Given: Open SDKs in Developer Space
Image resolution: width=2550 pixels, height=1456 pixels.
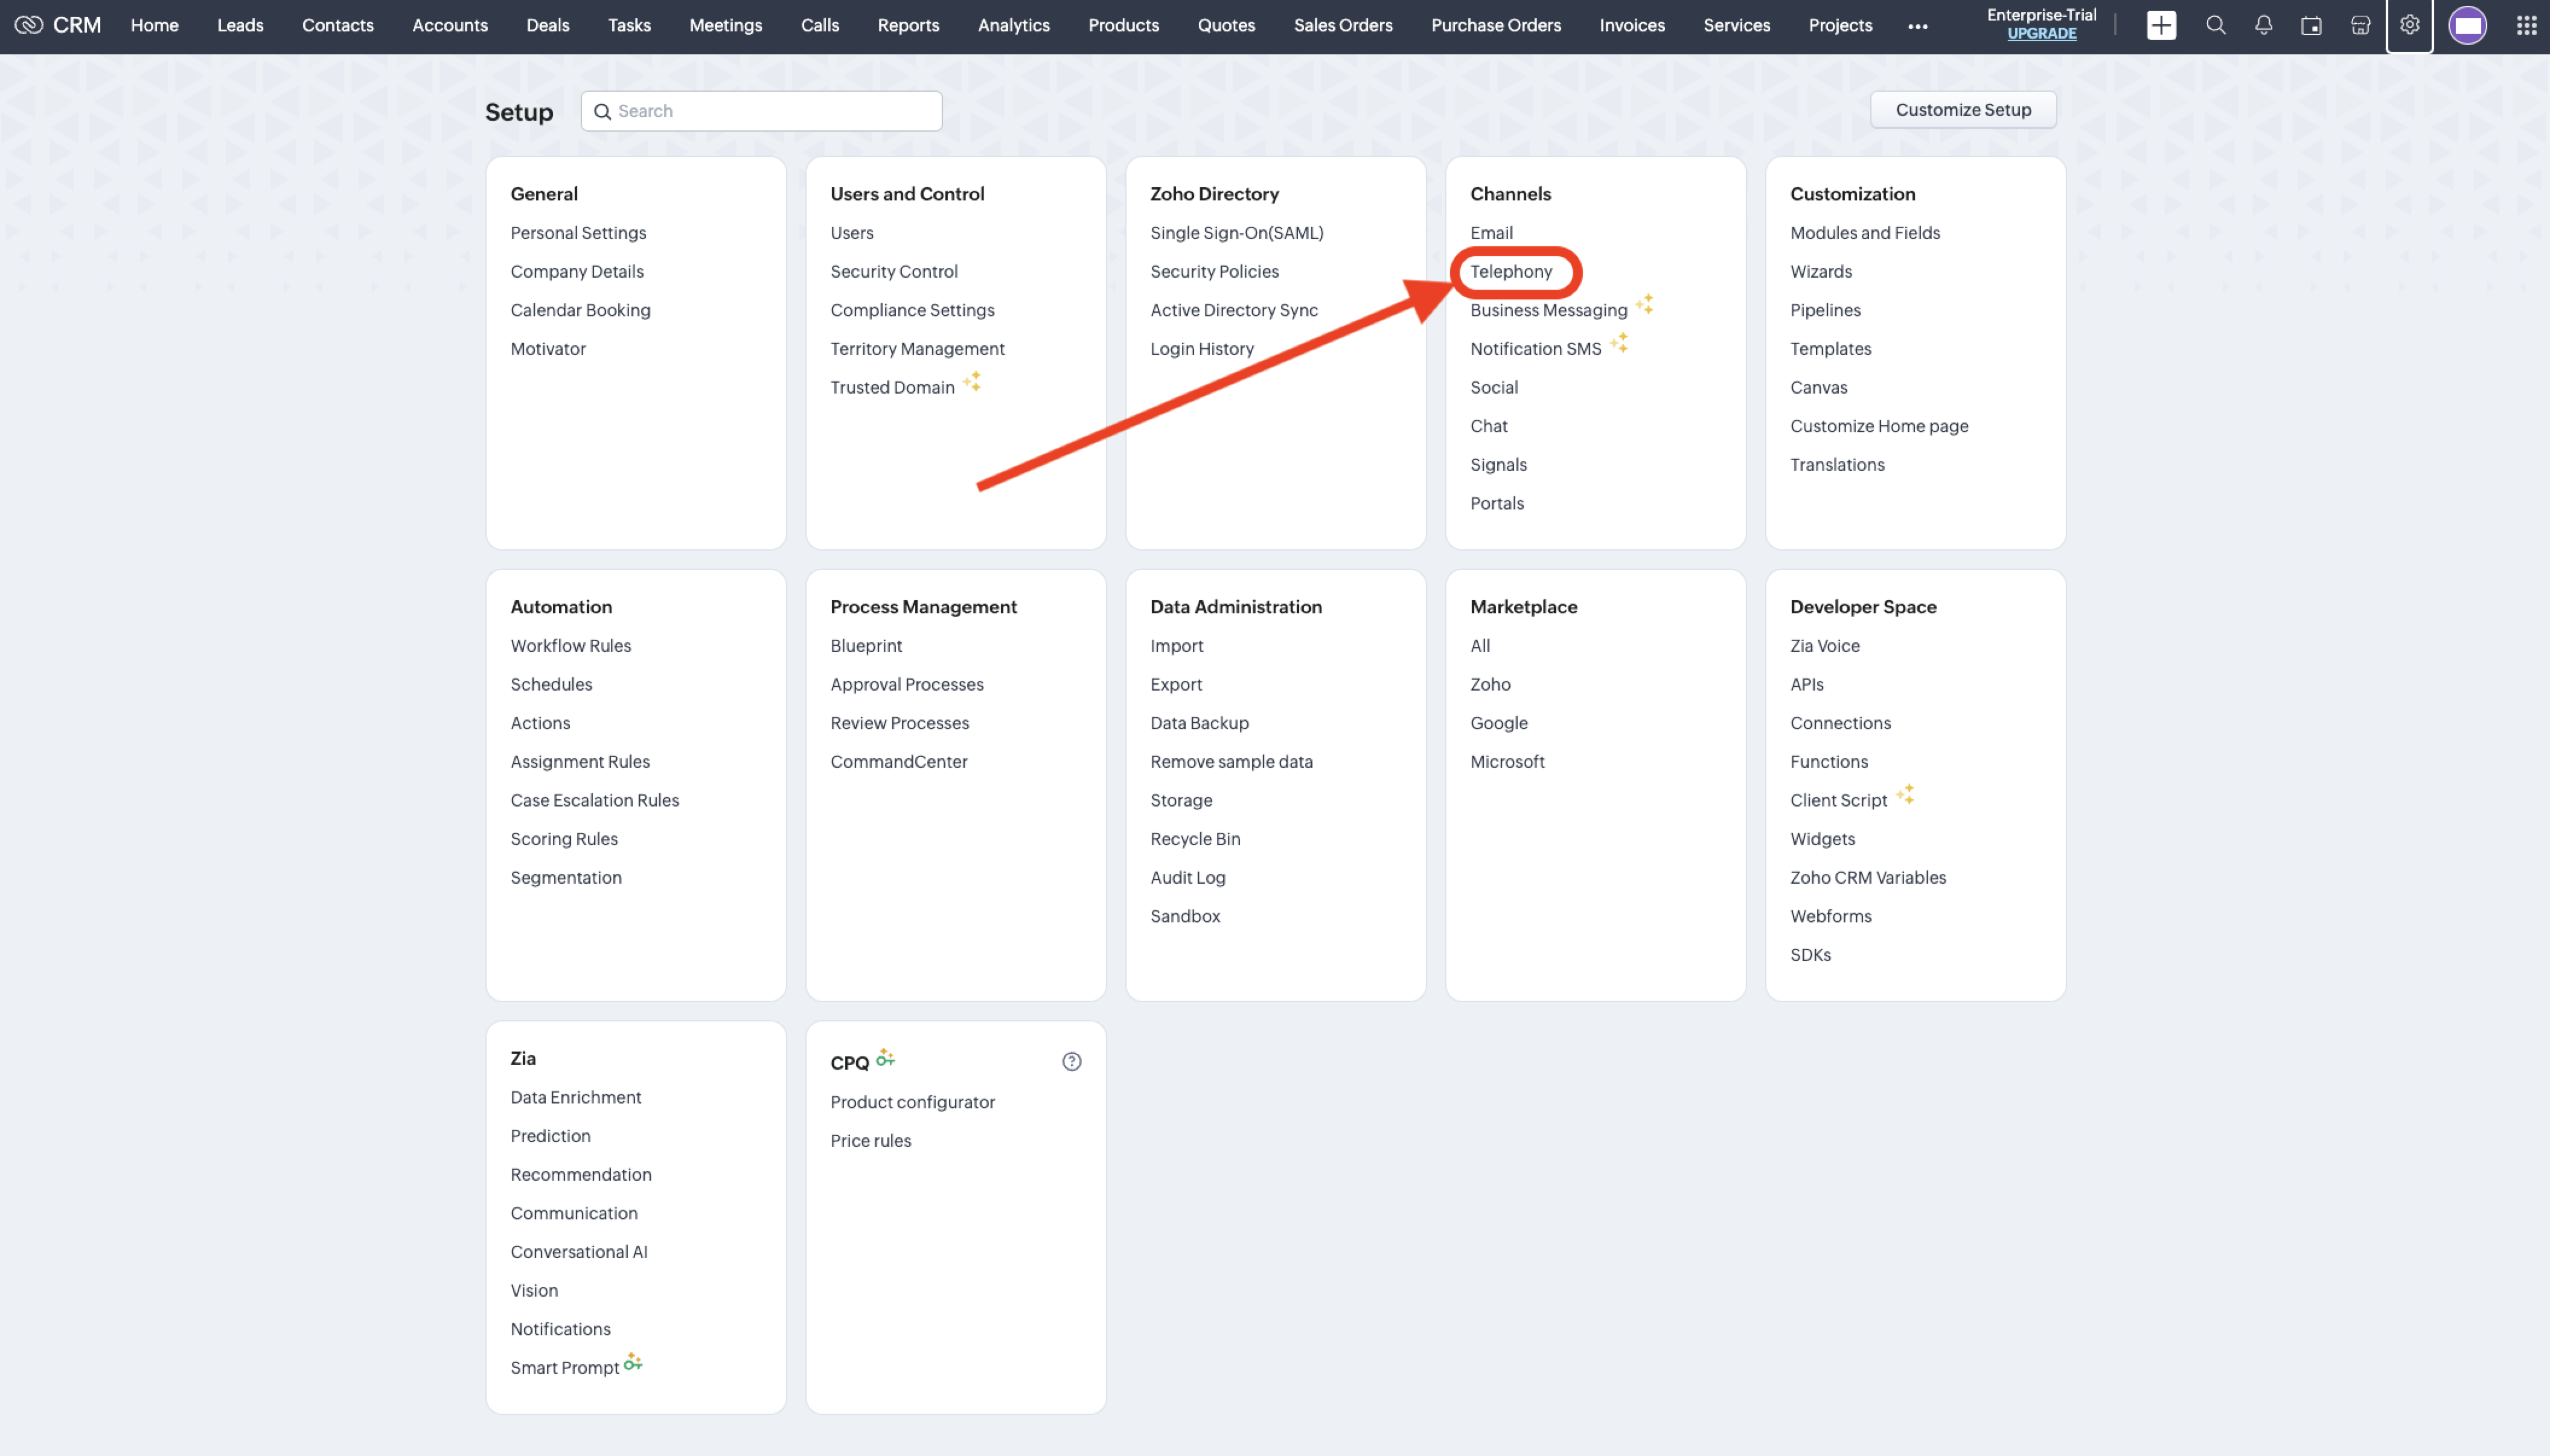Looking at the screenshot, I should (1810, 954).
